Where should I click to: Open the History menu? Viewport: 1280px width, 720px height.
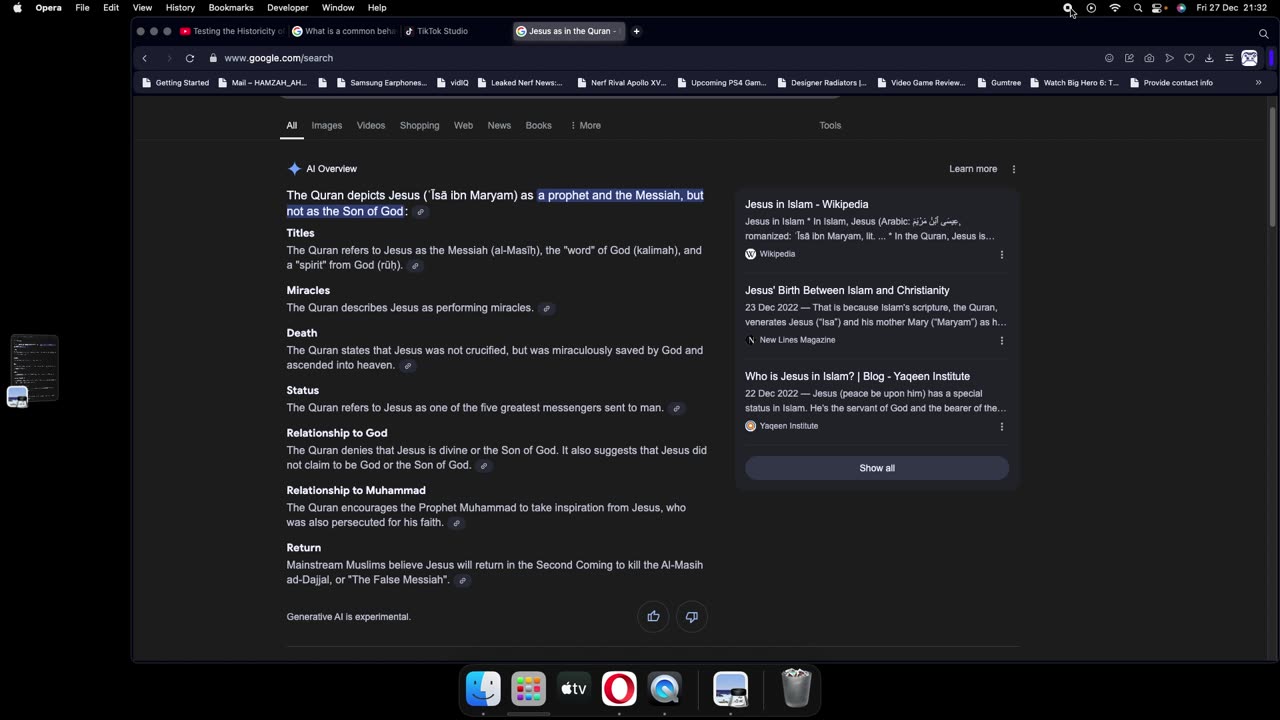(180, 8)
